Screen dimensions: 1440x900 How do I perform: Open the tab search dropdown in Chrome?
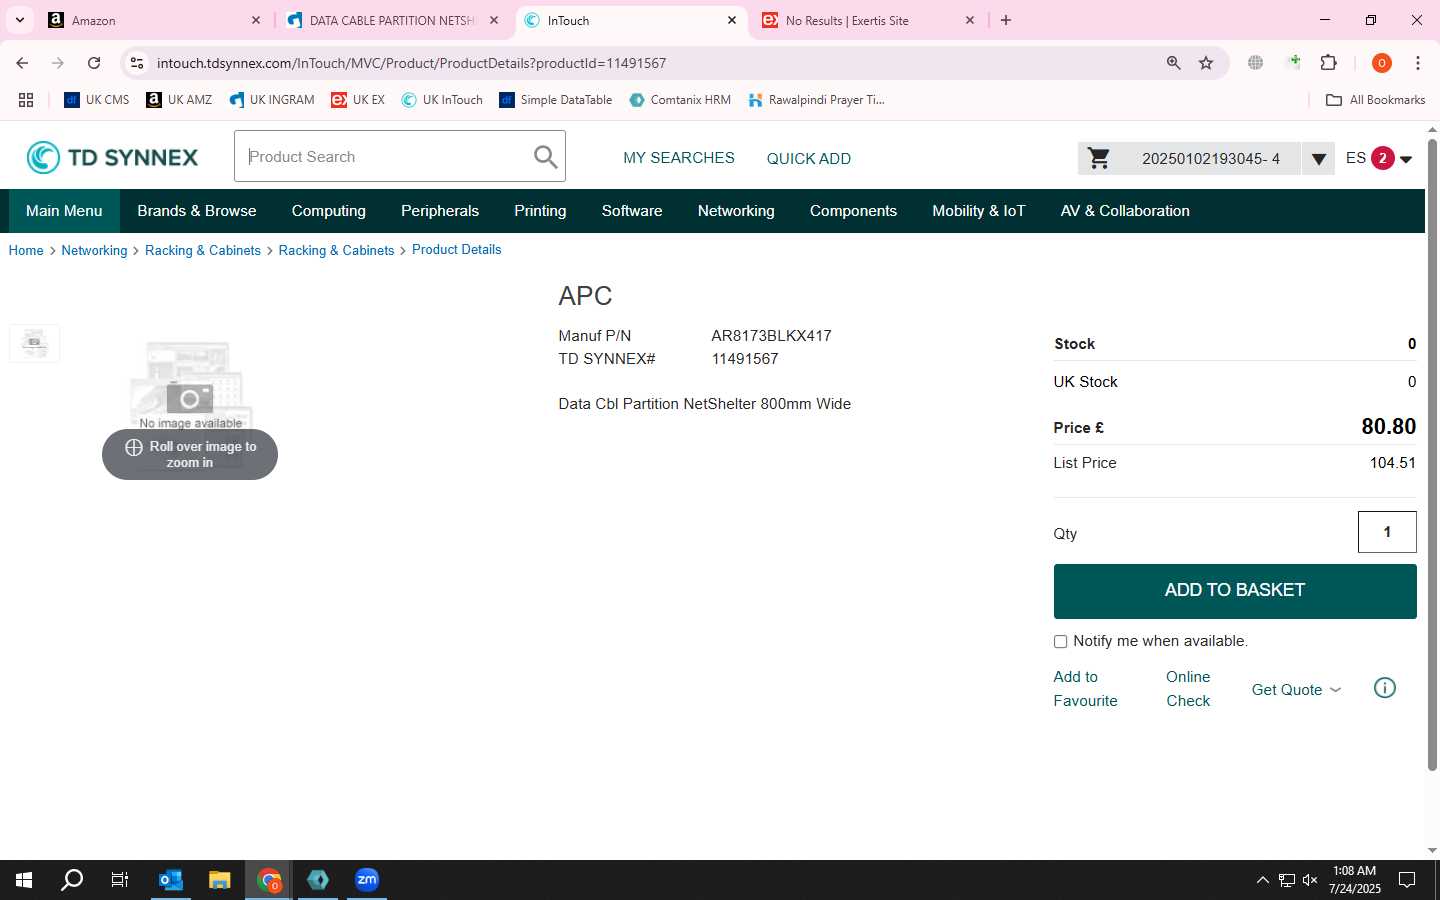19,20
